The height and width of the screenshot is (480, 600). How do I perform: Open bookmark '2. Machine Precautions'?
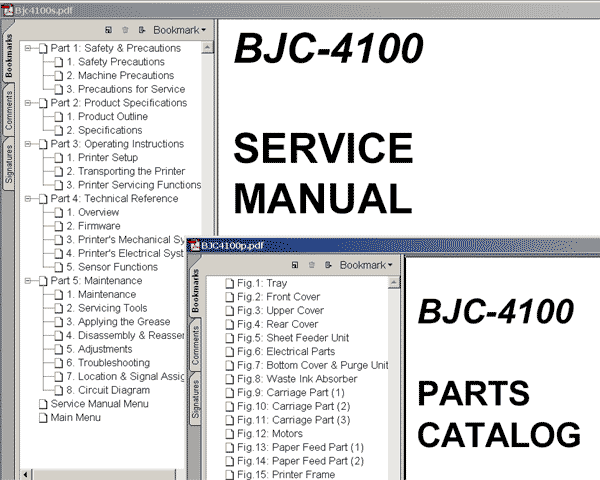120,75
